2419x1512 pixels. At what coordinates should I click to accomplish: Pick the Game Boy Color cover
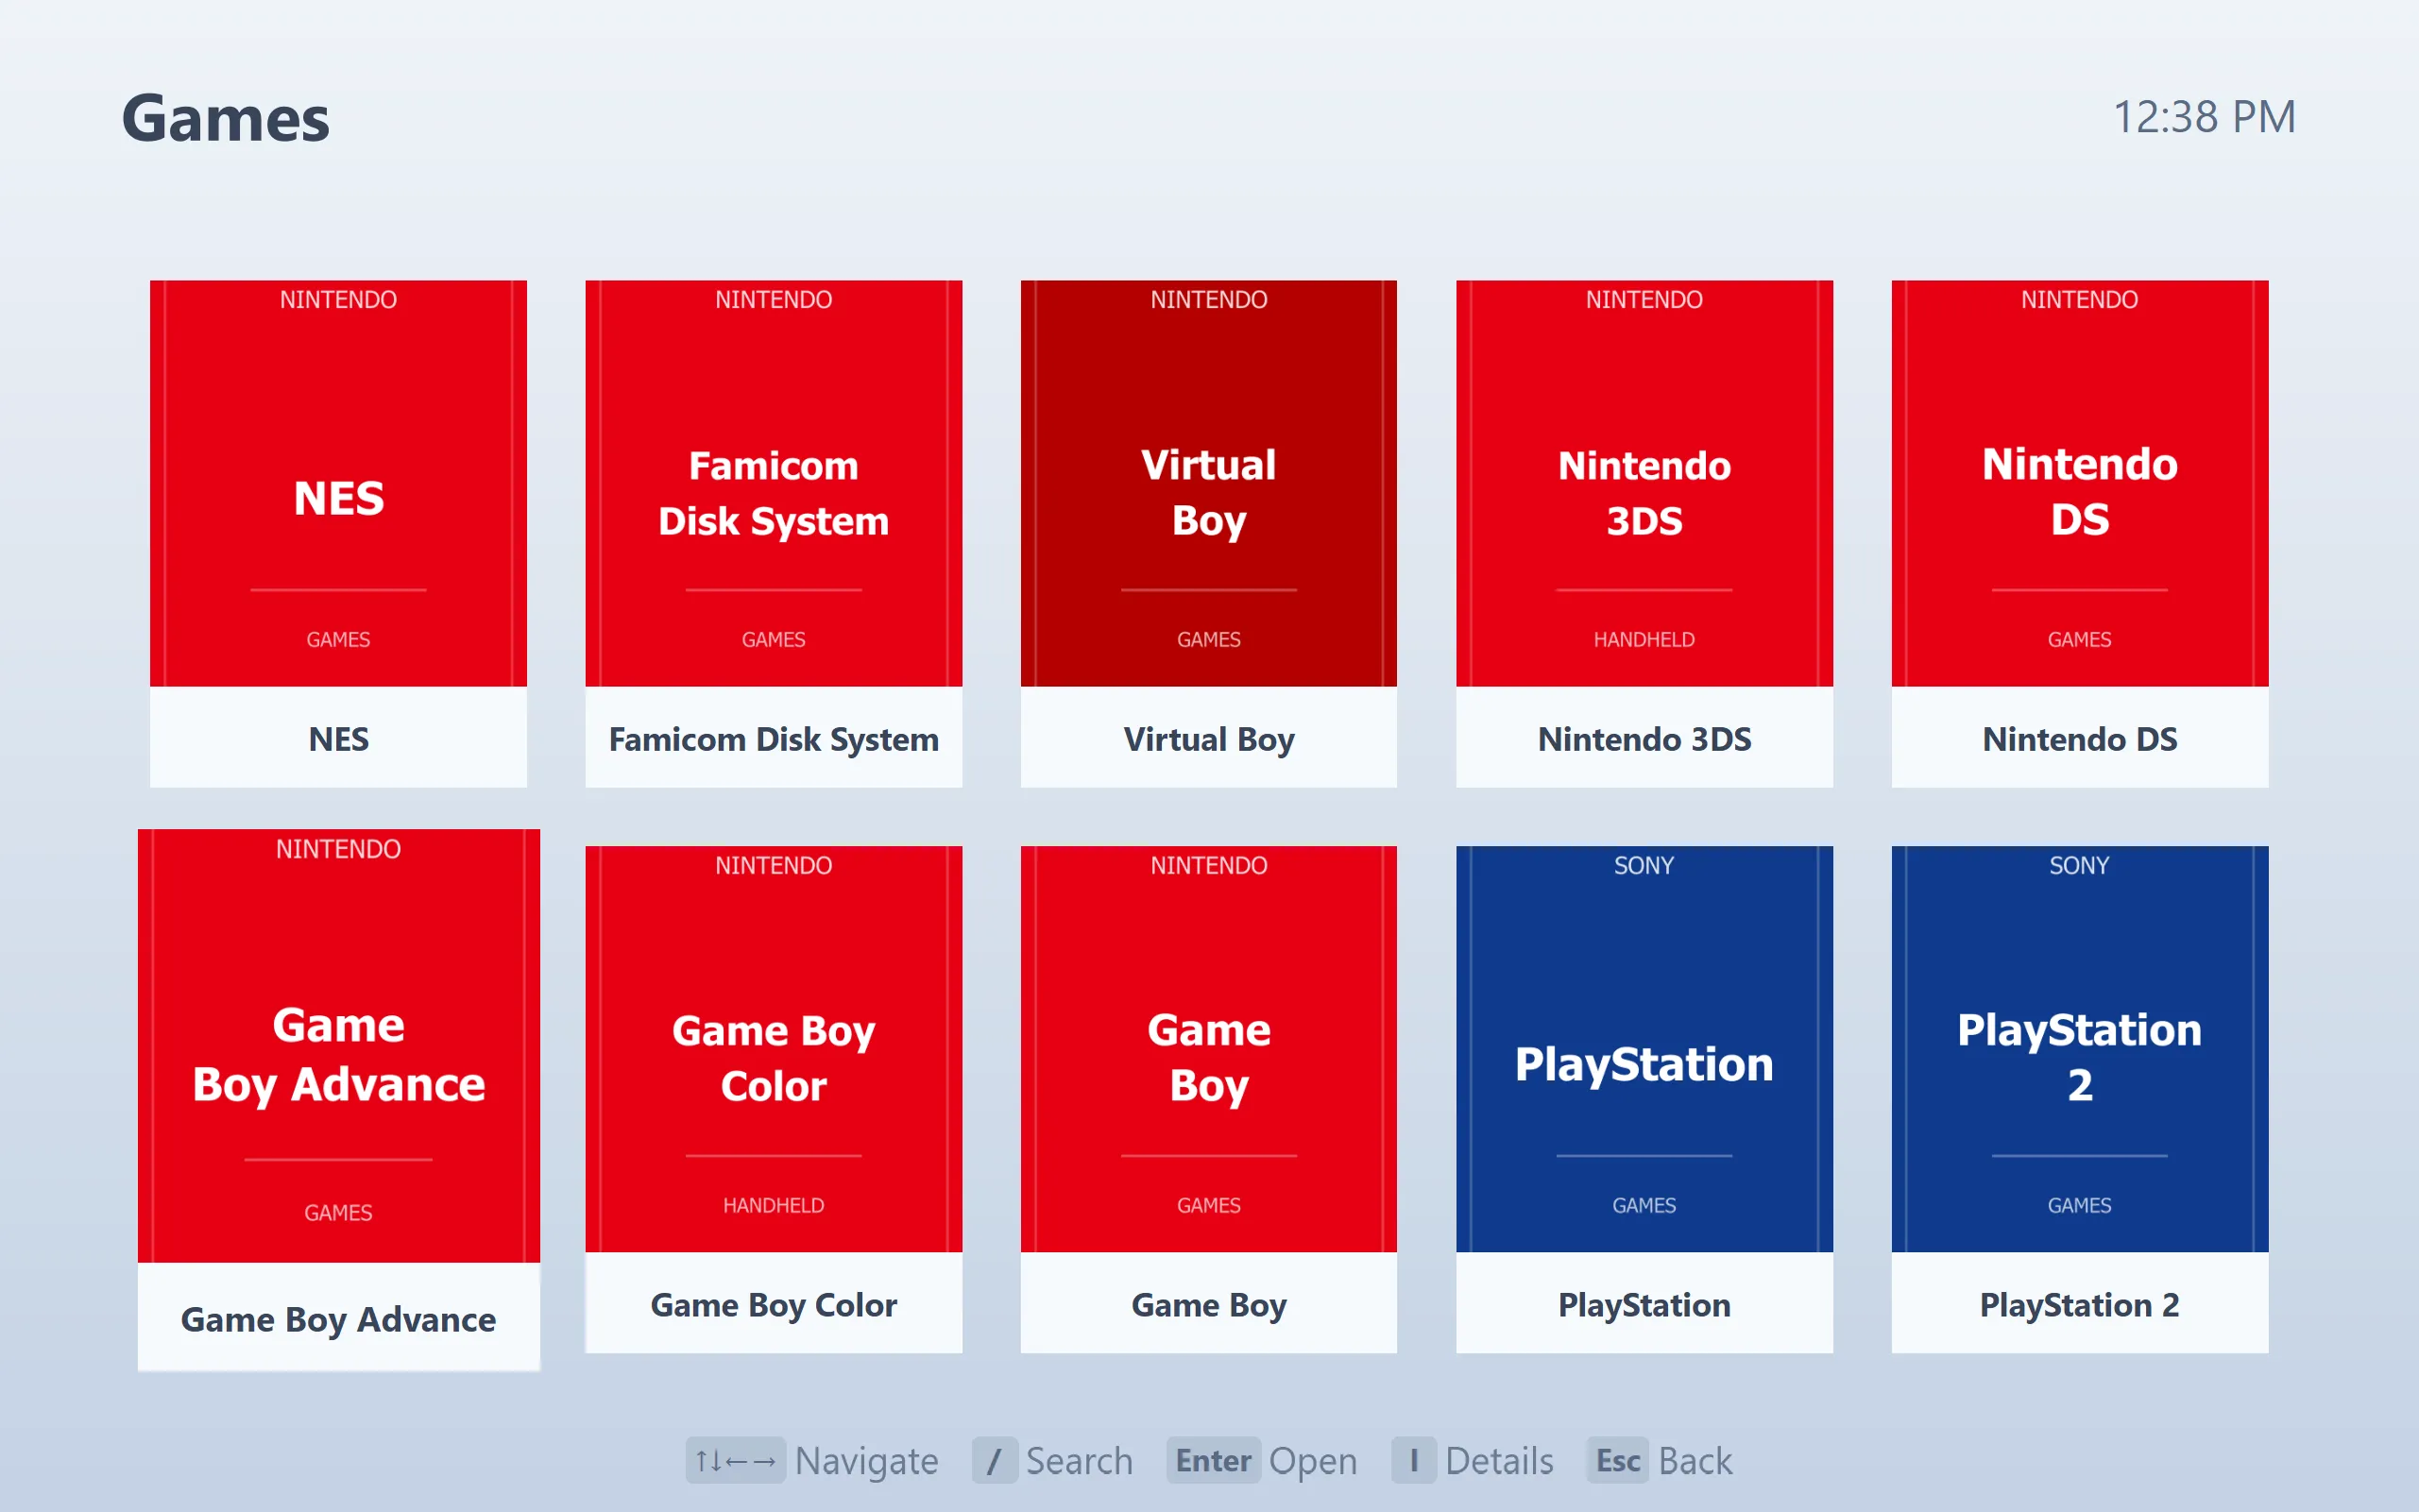coord(773,1049)
